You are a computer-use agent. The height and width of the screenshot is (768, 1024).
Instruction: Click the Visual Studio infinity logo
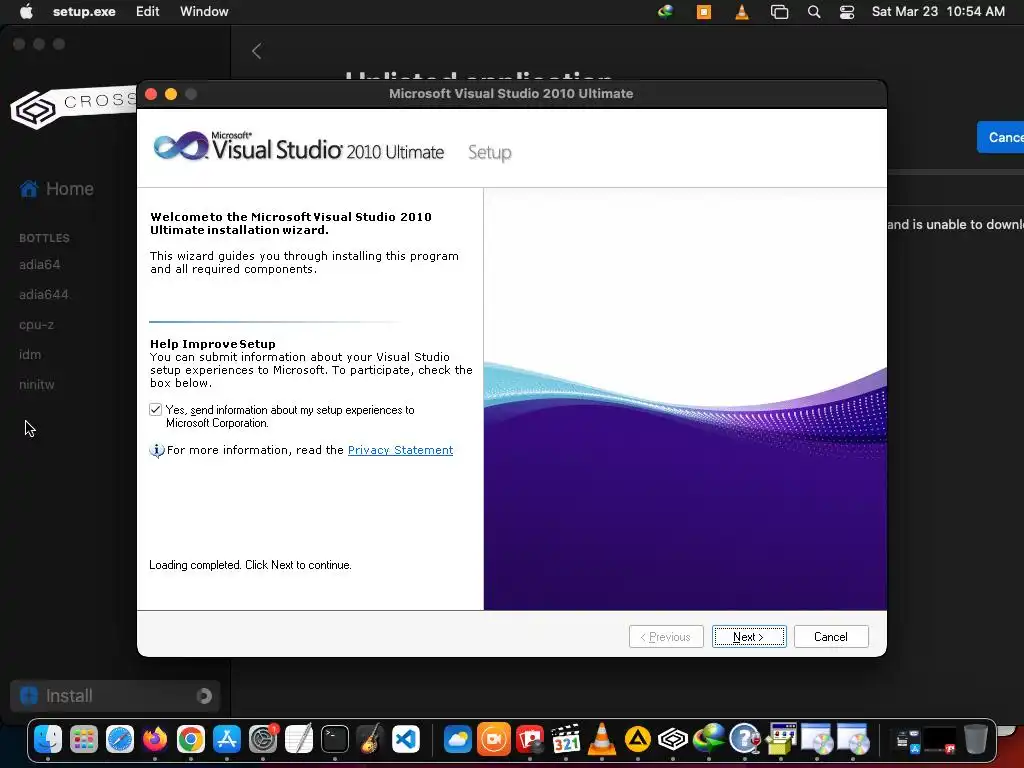[x=181, y=146]
